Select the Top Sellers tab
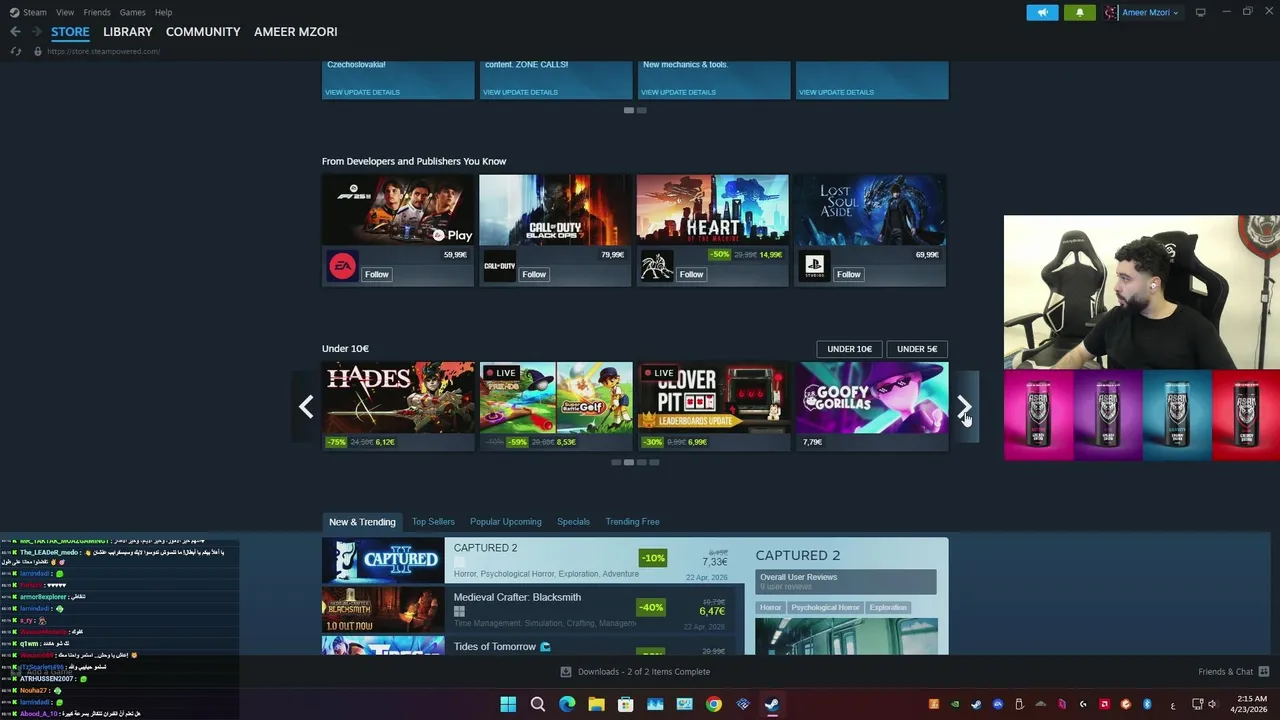Viewport: 1280px width, 720px height. [433, 522]
